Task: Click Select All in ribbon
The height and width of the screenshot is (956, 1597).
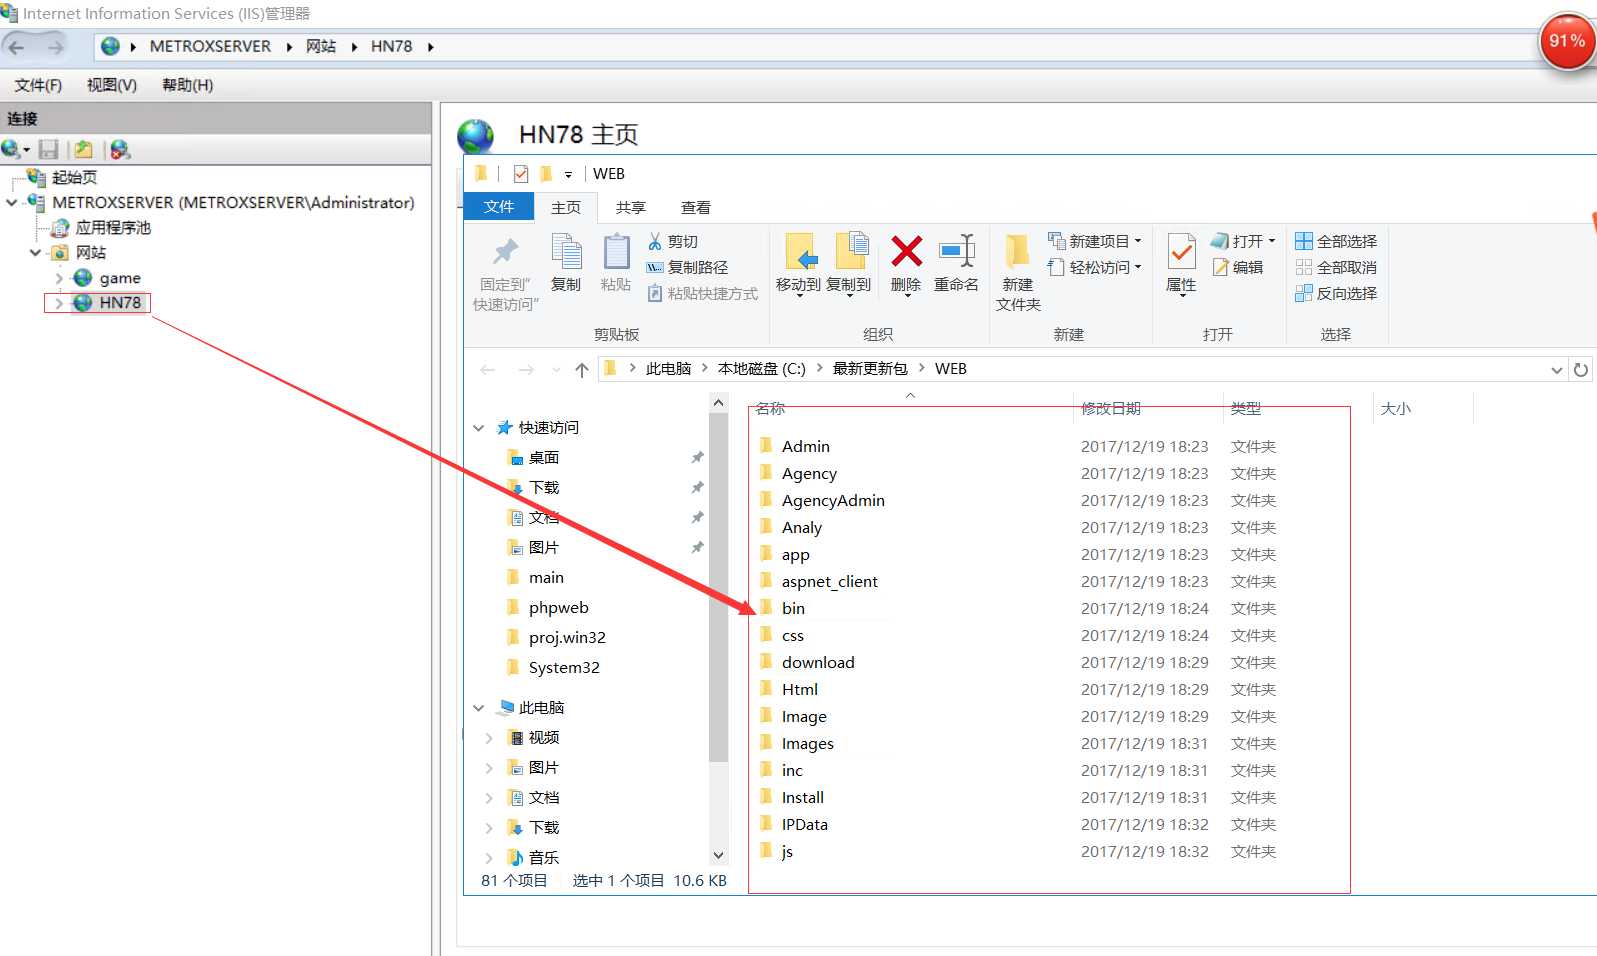Action: (1336, 241)
